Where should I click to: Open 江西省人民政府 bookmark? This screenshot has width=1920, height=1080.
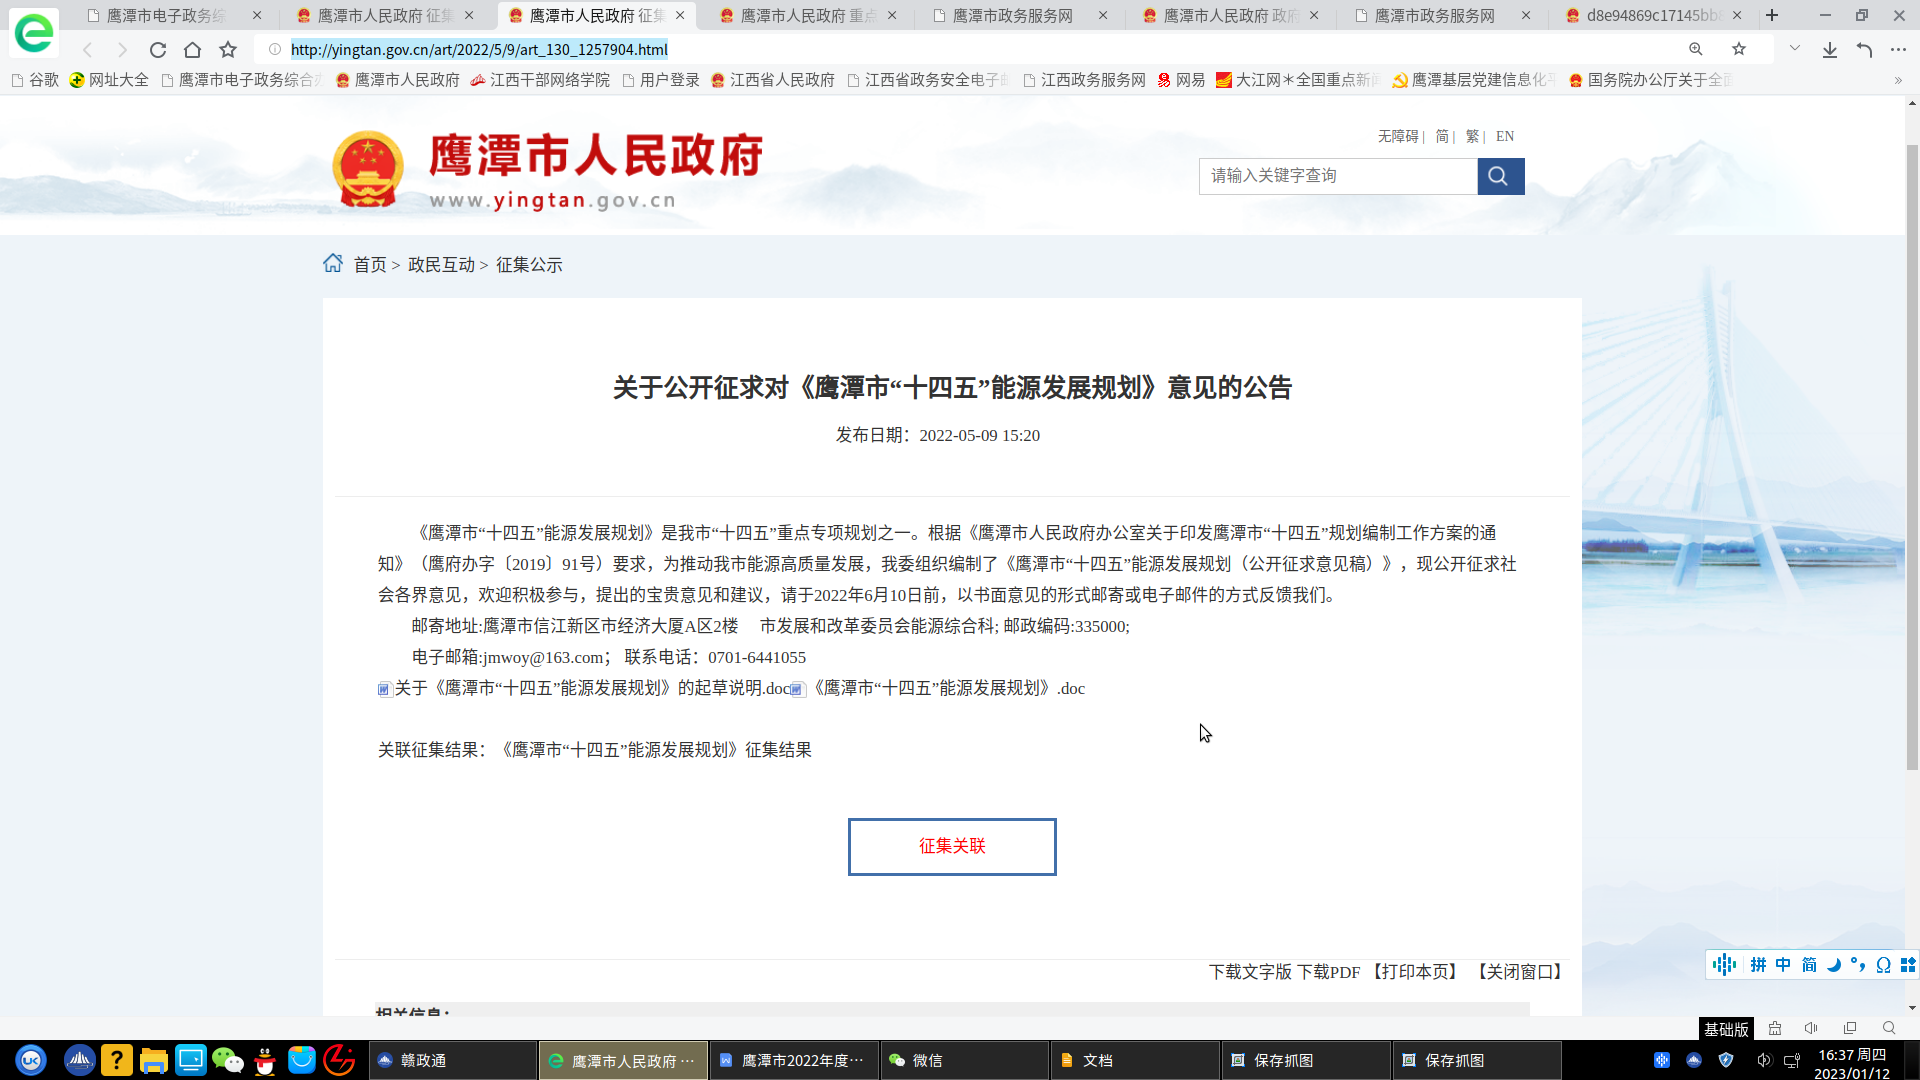click(772, 80)
